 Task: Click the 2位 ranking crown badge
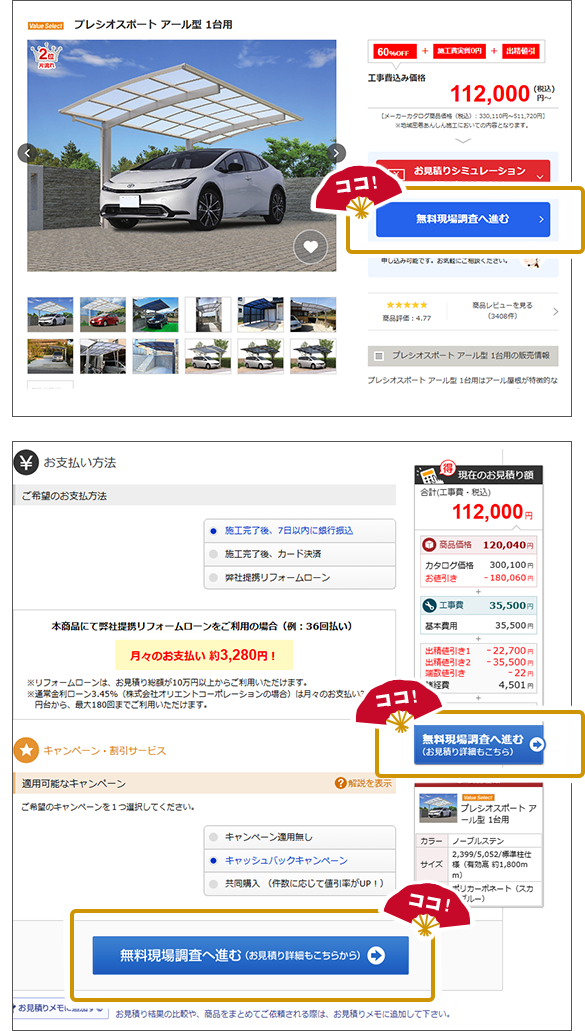[x=47, y=57]
